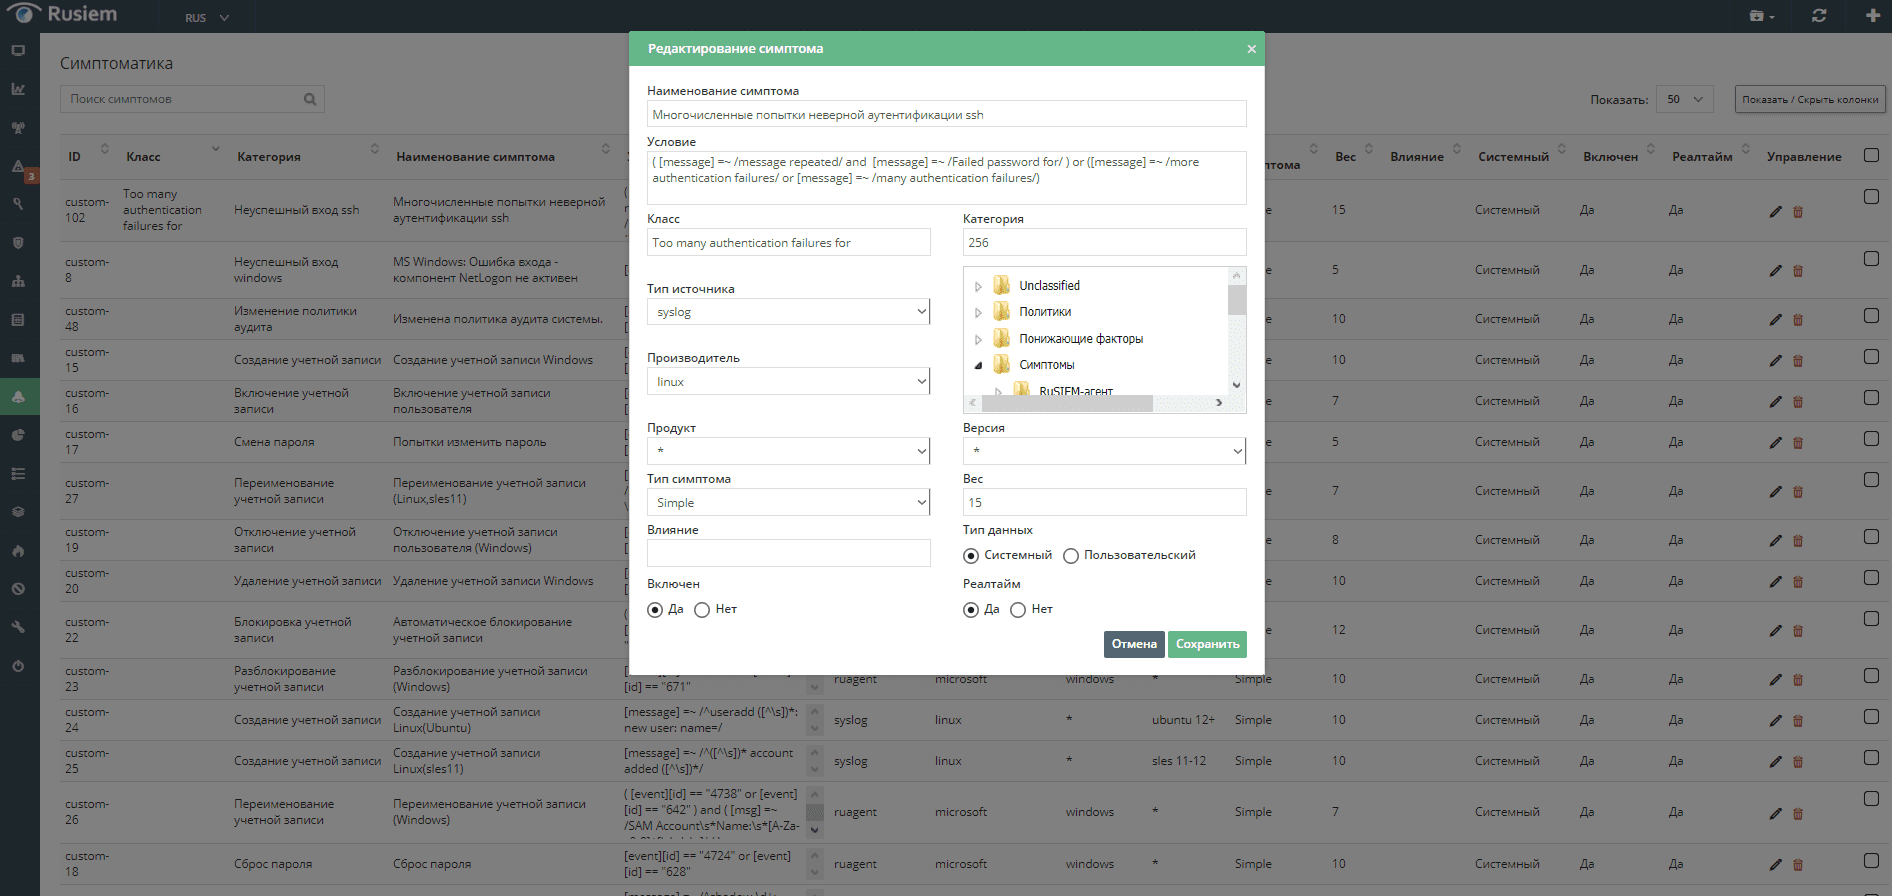Click the 'Отмена' button
The image size is (1892, 896).
click(1134, 644)
